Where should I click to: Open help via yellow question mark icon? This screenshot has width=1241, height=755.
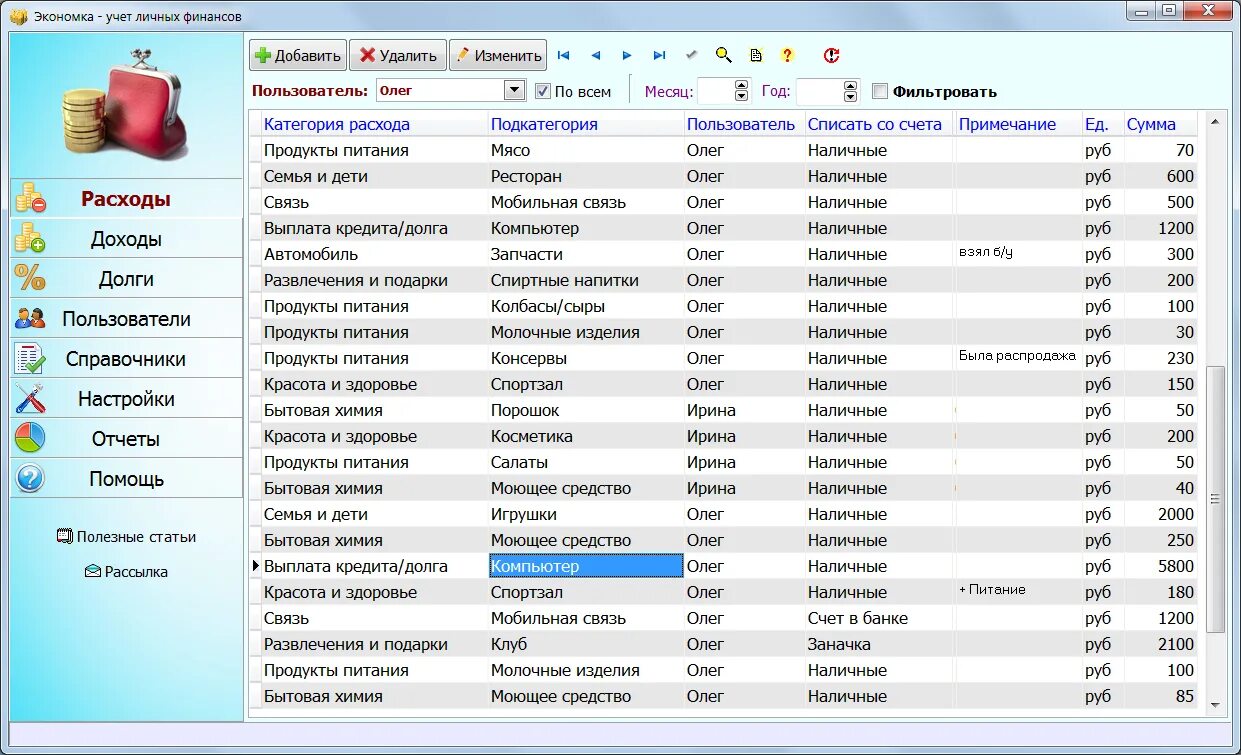pyautogui.click(x=787, y=56)
